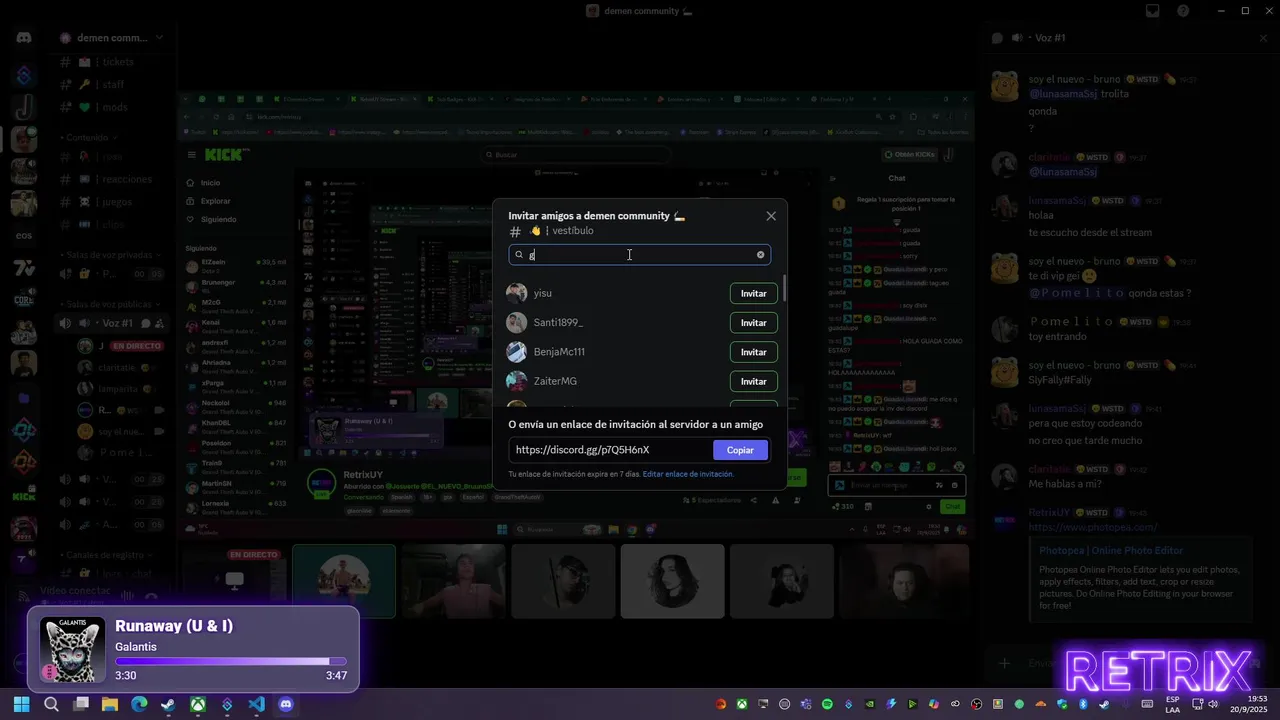Click invite icon on Voz #1 channel
The height and width of the screenshot is (720, 1280).
tap(160, 323)
